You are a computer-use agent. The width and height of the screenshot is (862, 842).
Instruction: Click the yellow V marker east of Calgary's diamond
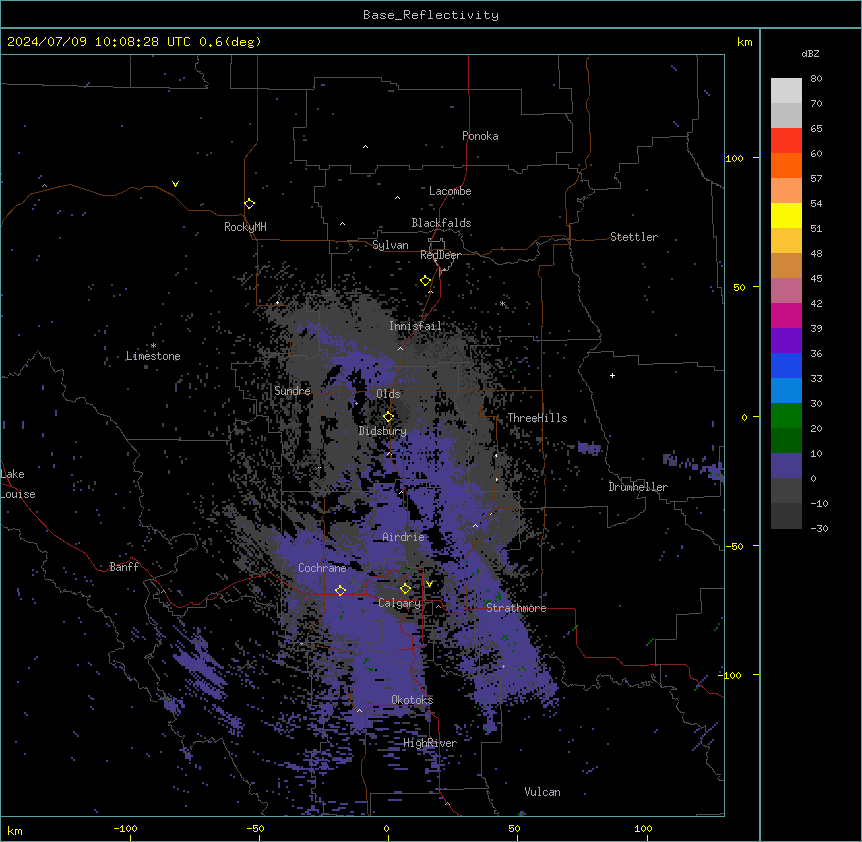(429, 584)
